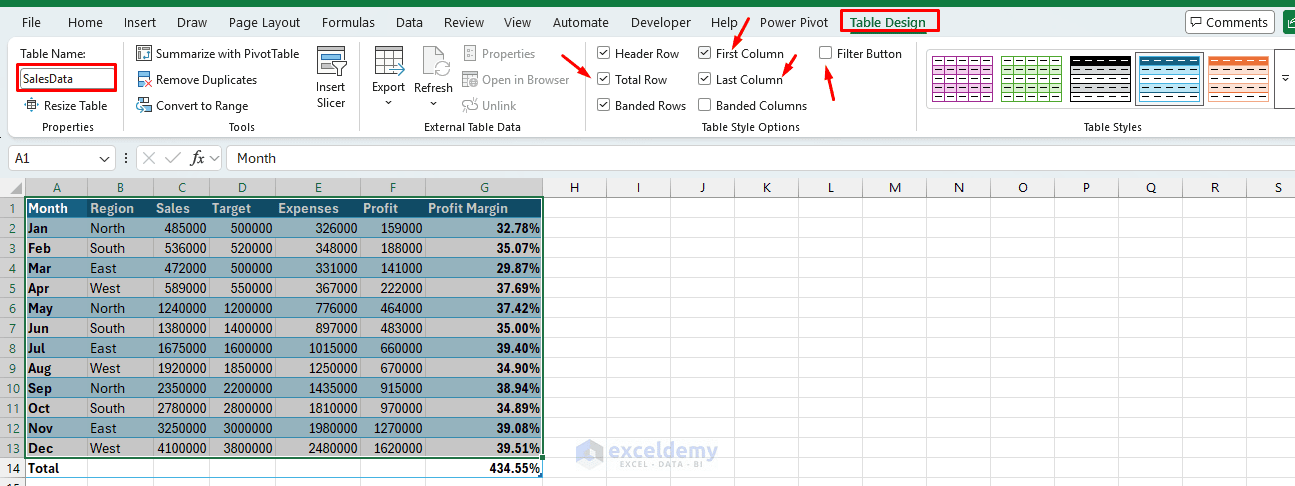This screenshot has height=486, width=1295.
Task: Enable the Banded Columns checkbox
Action: (705, 106)
